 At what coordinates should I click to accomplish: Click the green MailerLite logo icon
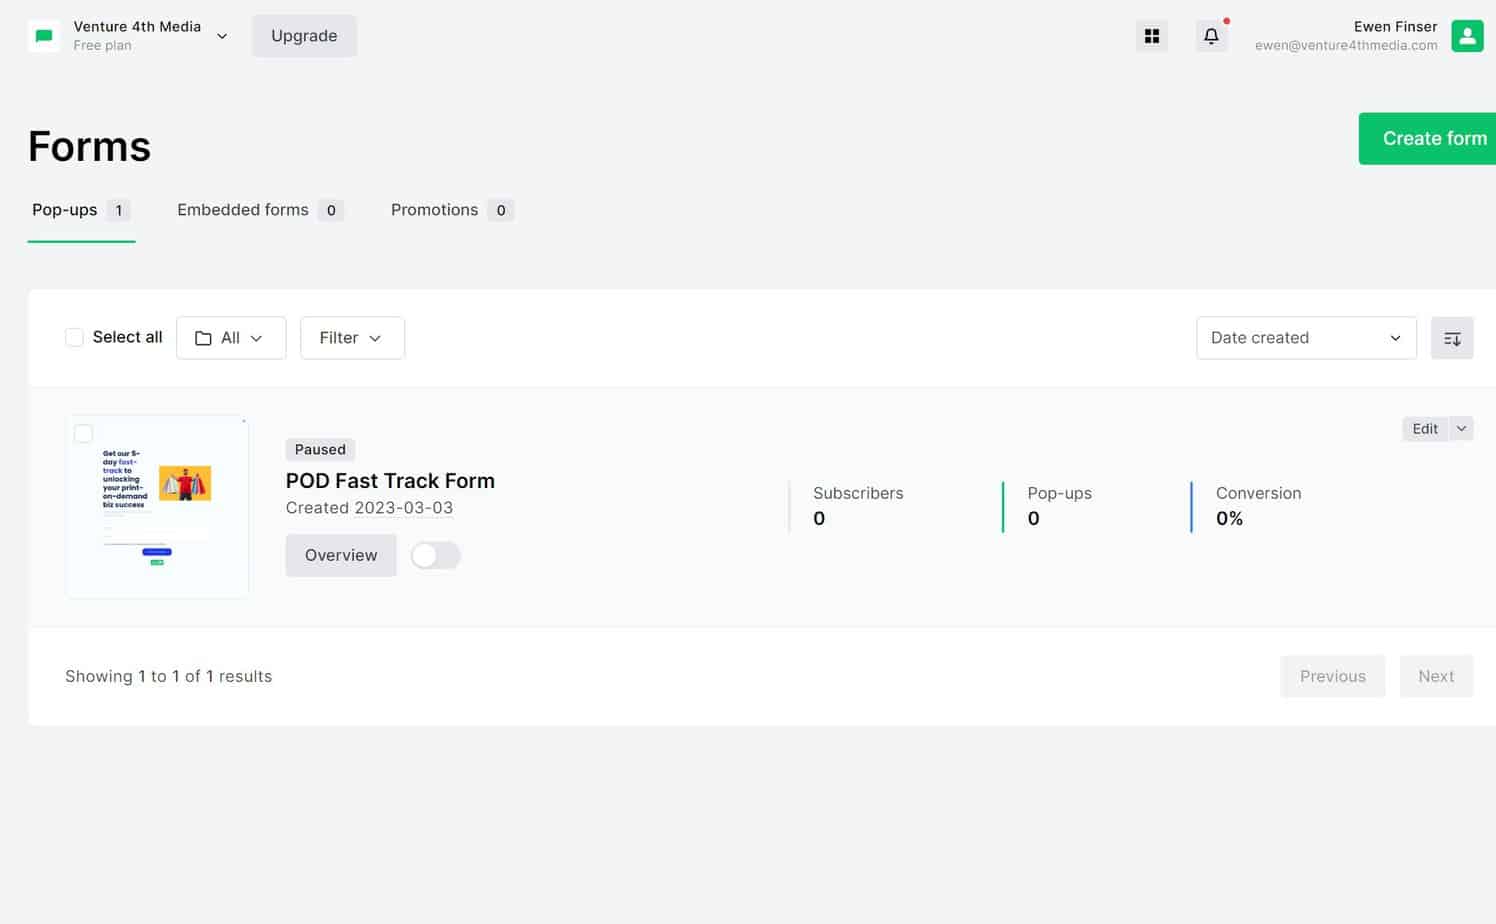coord(44,35)
